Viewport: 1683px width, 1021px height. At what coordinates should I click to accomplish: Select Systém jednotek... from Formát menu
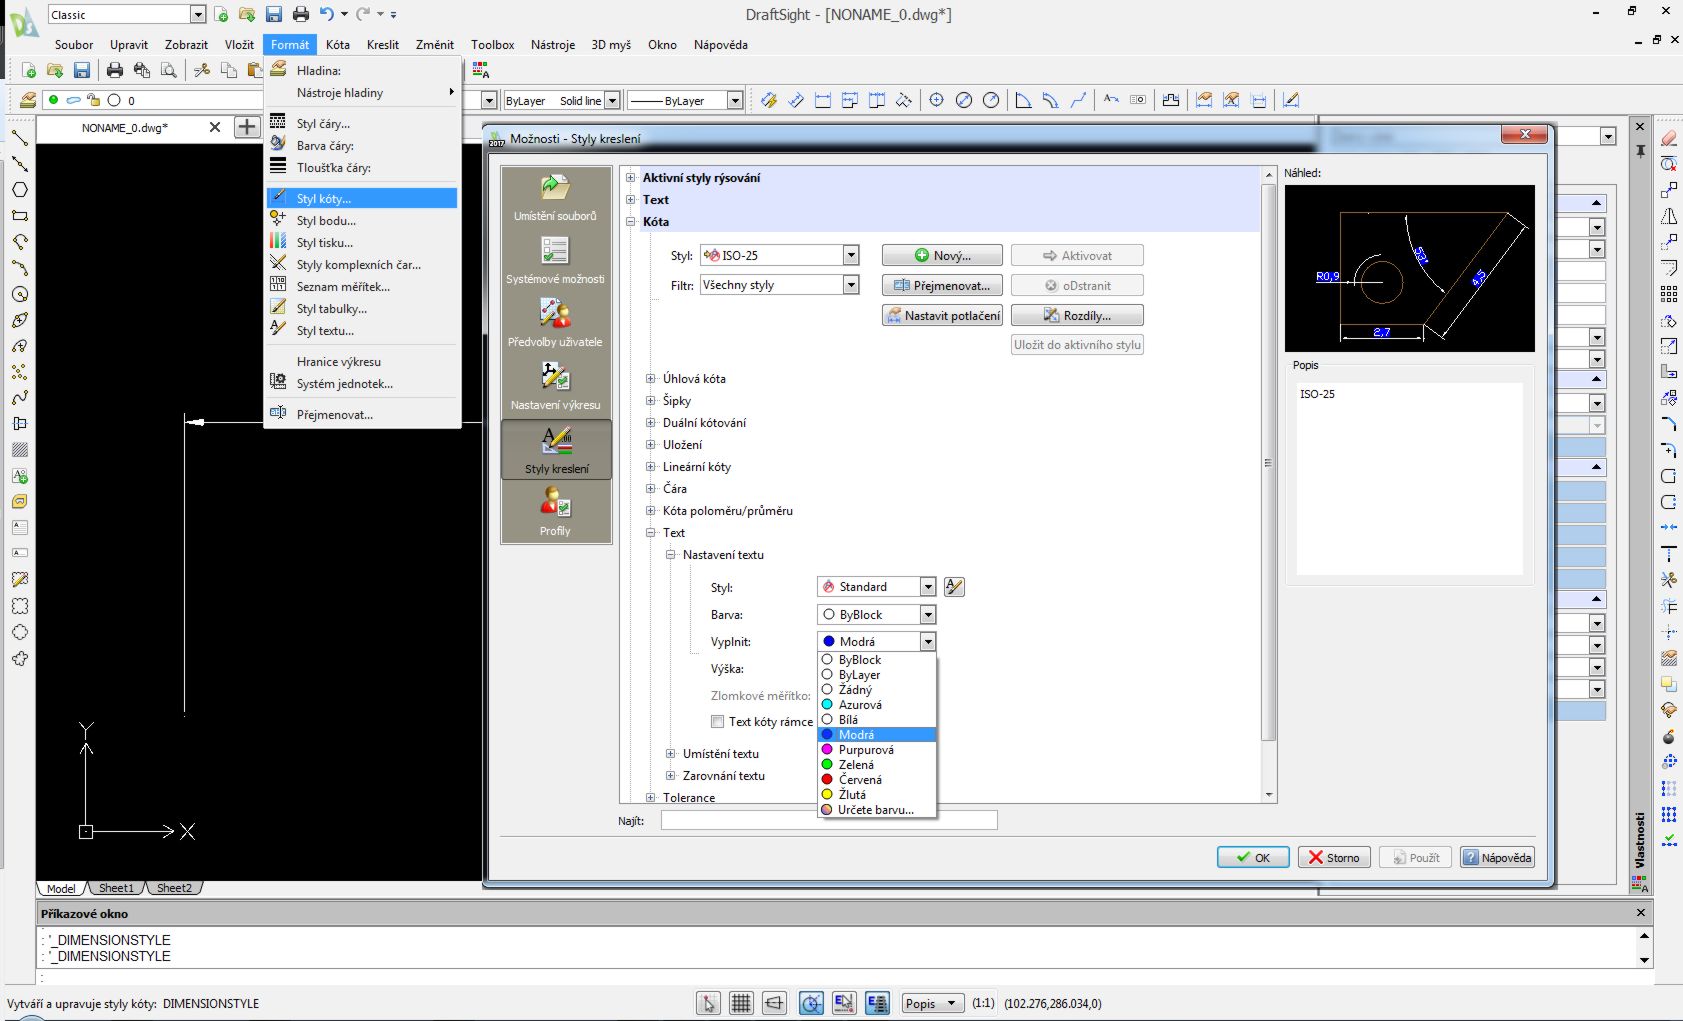362,384
